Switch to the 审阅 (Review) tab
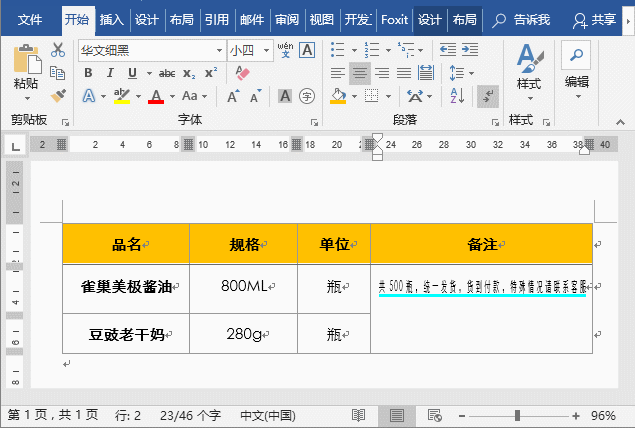 click(x=286, y=20)
